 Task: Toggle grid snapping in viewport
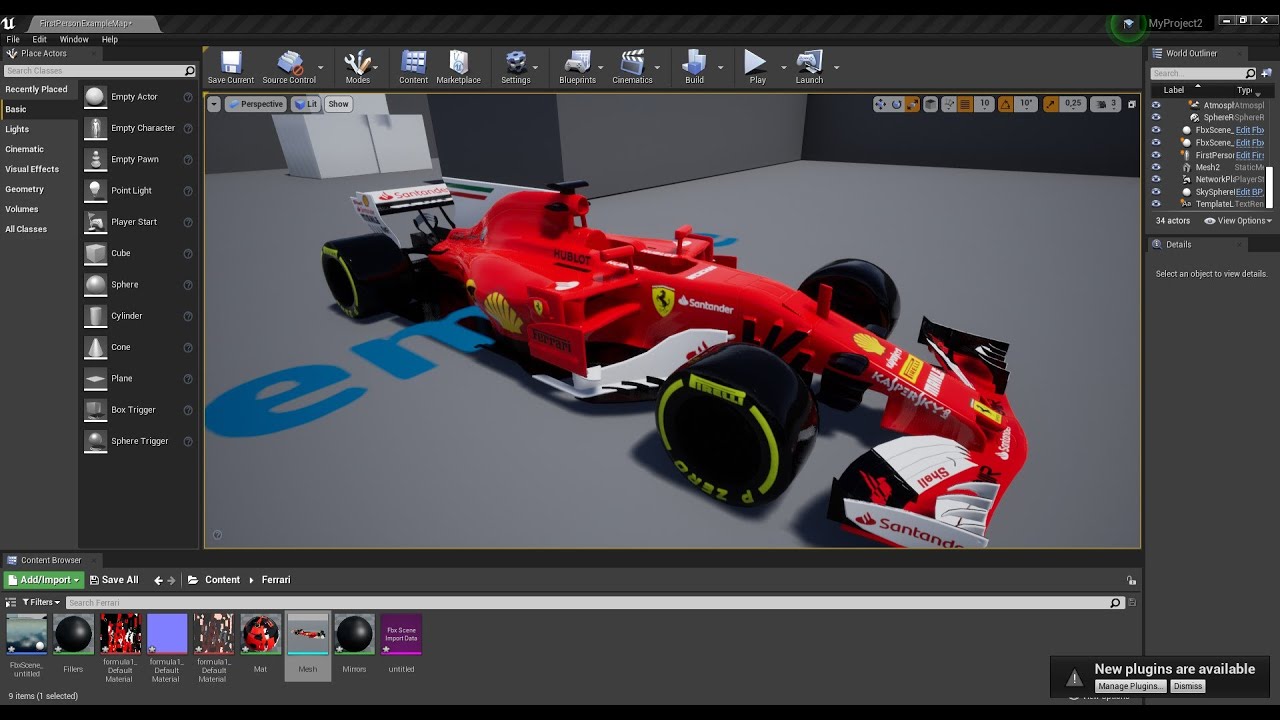(965, 104)
